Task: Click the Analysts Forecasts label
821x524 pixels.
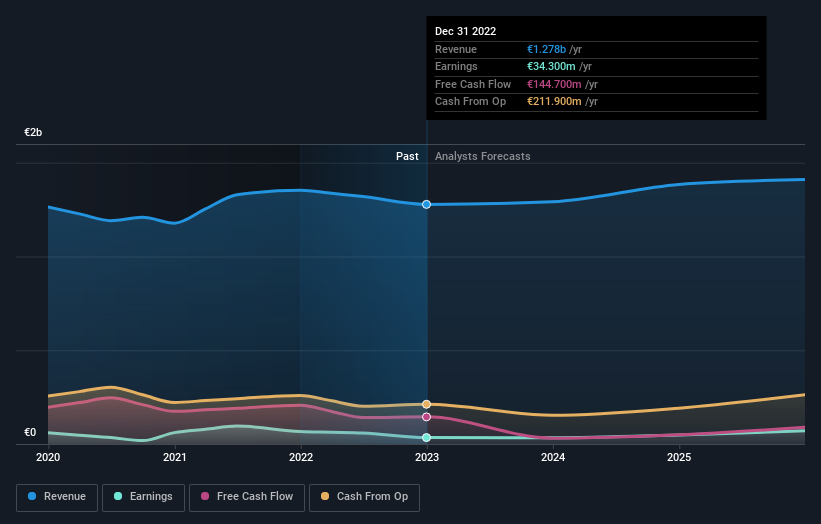Action: click(x=482, y=157)
